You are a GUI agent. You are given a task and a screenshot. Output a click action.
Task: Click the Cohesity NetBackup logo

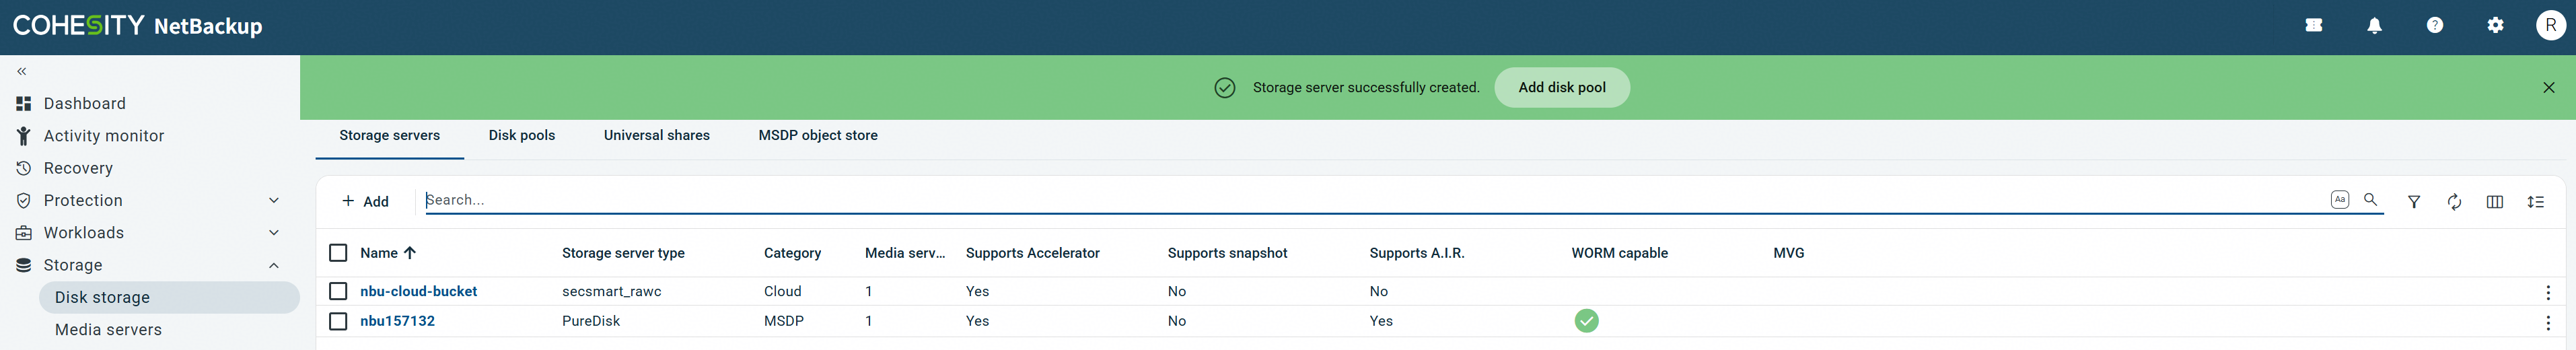pyautogui.click(x=138, y=26)
